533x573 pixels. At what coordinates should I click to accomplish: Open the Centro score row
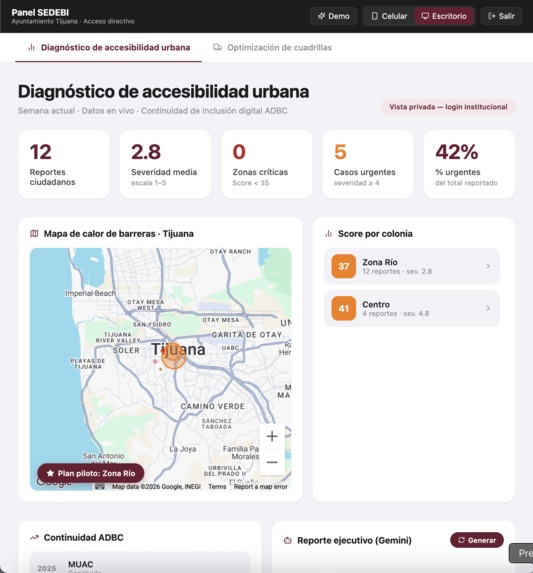coord(412,308)
